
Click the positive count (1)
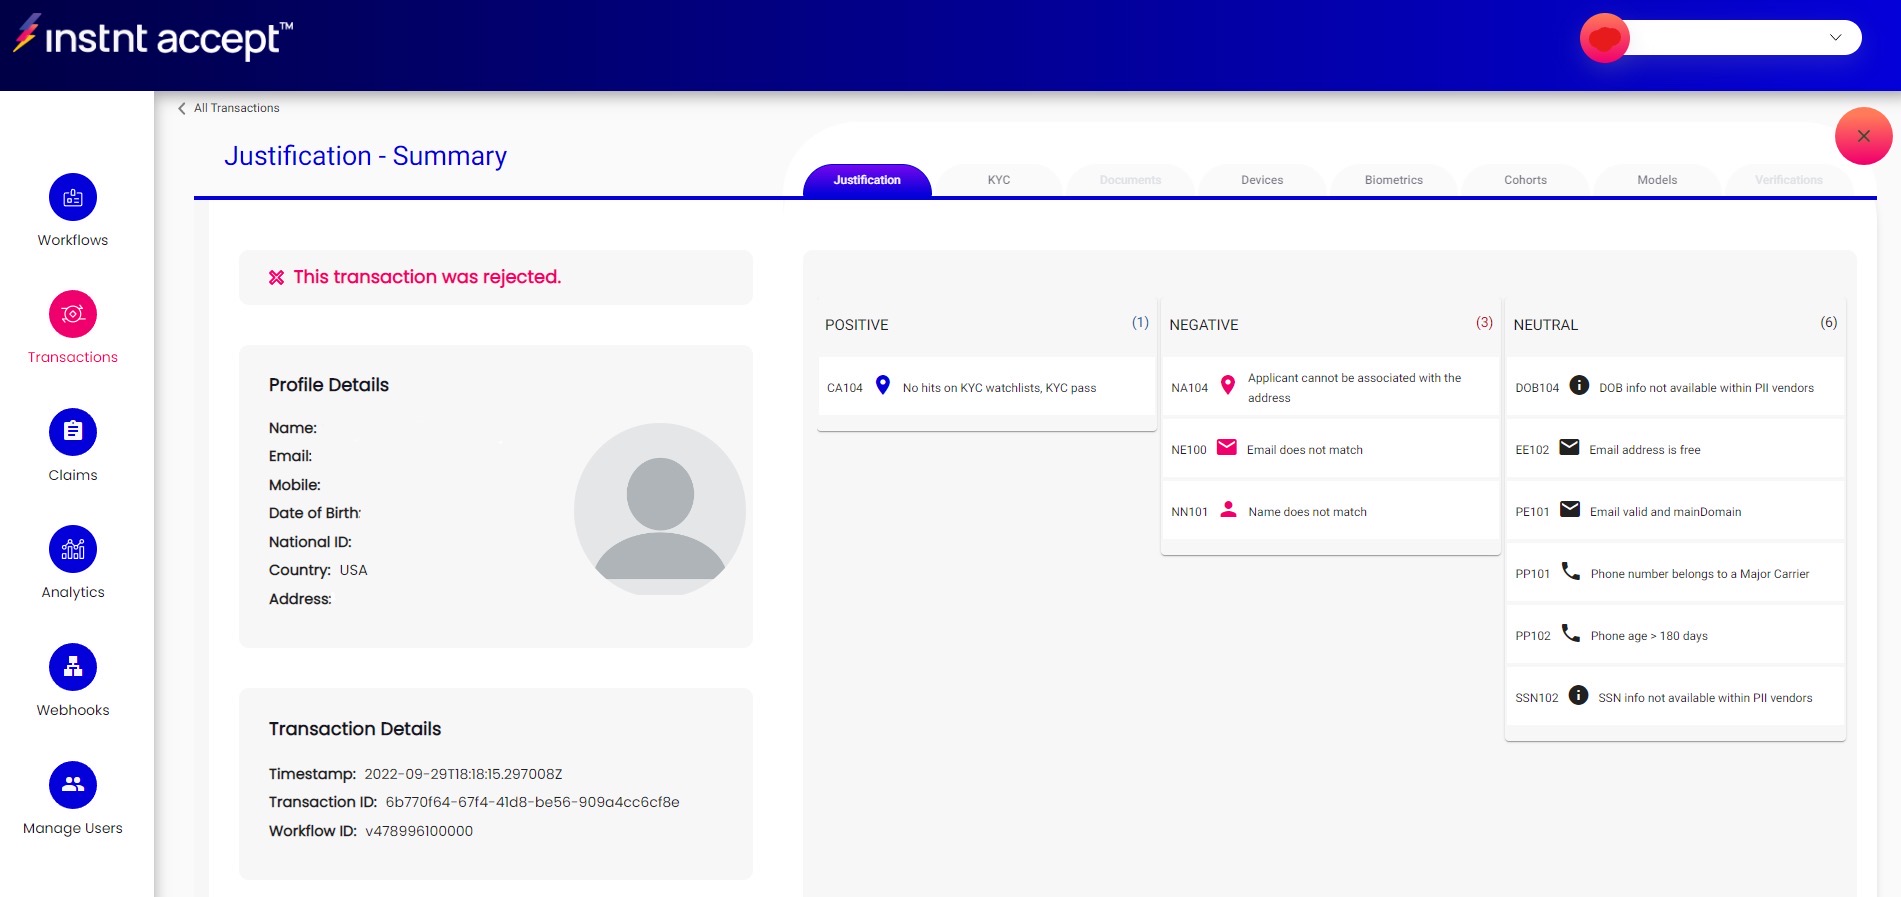click(x=1140, y=323)
